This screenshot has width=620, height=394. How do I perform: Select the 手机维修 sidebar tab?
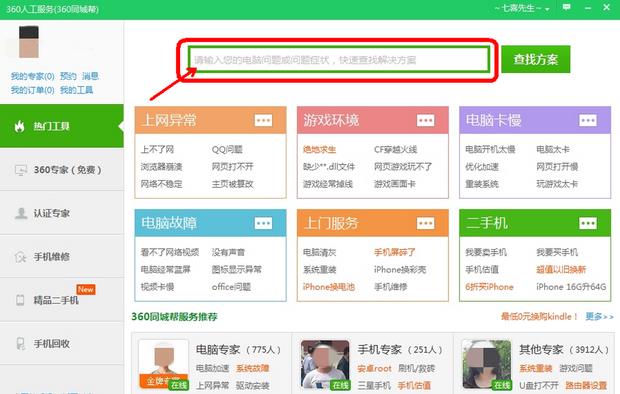[x=62, y=257]
